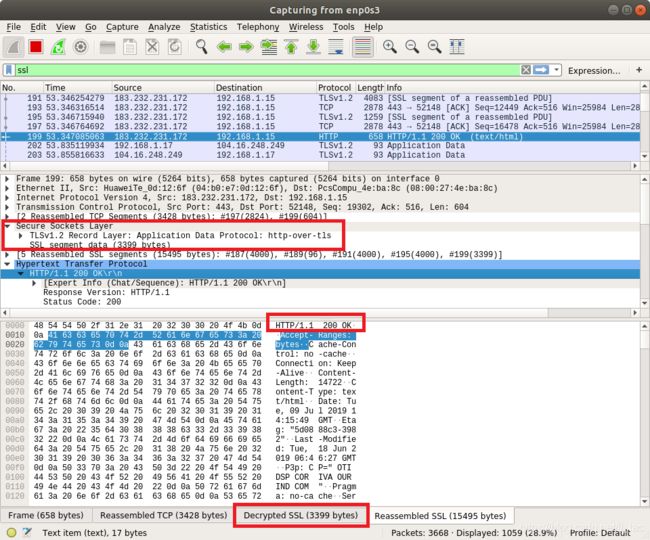Open the Edit menu
Screen dimensions: 650x540
[38, 27]
